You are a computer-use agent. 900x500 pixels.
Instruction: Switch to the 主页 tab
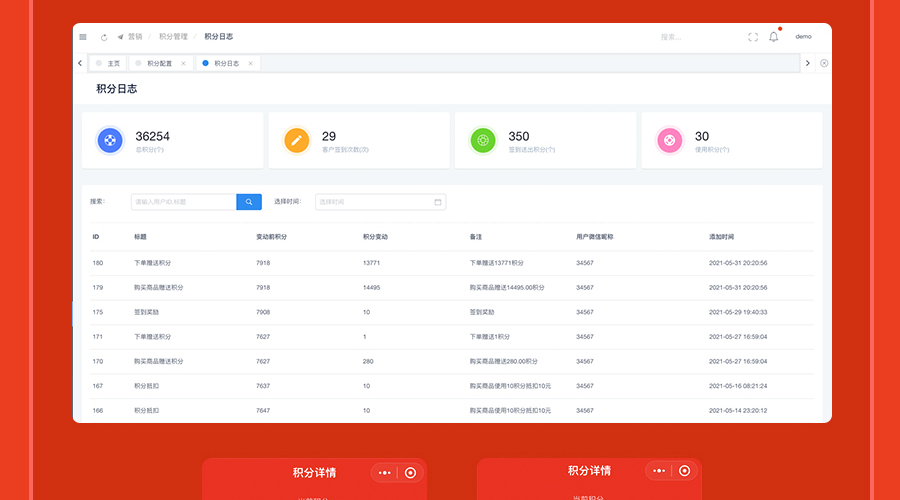[x=108, y=63]
